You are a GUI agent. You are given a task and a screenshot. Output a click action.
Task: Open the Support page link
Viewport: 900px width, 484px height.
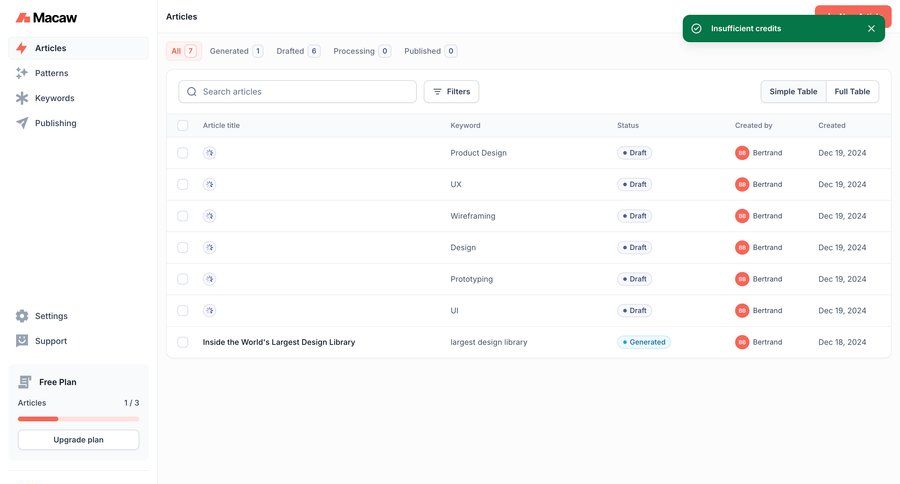click(x=78, y=341)
